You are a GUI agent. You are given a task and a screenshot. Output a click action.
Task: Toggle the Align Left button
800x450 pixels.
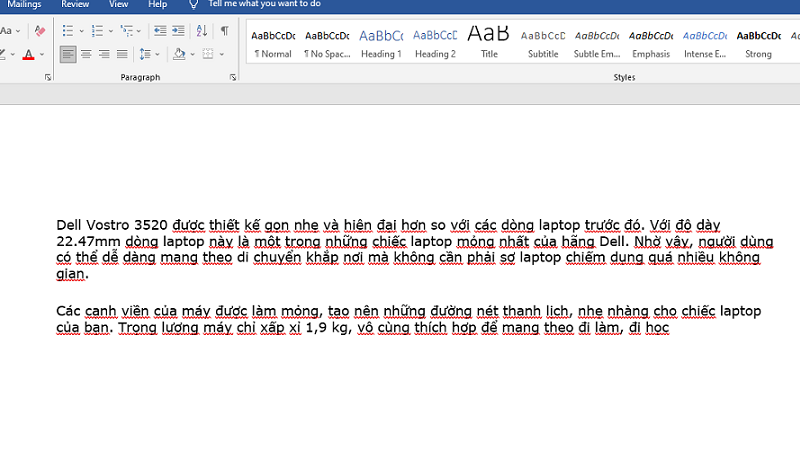pos(67,54)
